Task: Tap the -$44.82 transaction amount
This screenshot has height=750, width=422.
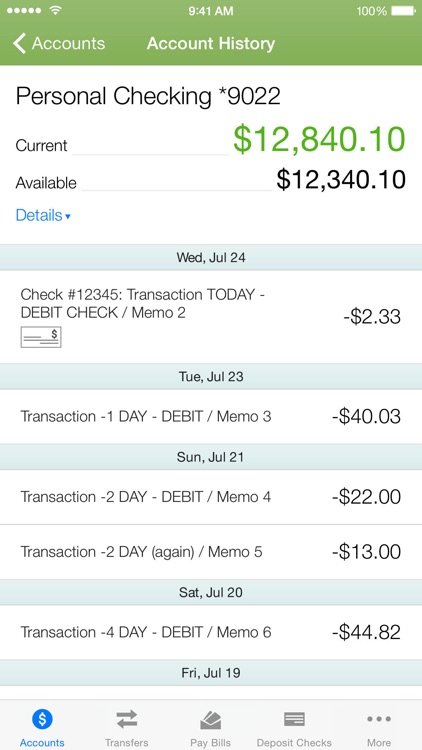Action: coord(366,632)
